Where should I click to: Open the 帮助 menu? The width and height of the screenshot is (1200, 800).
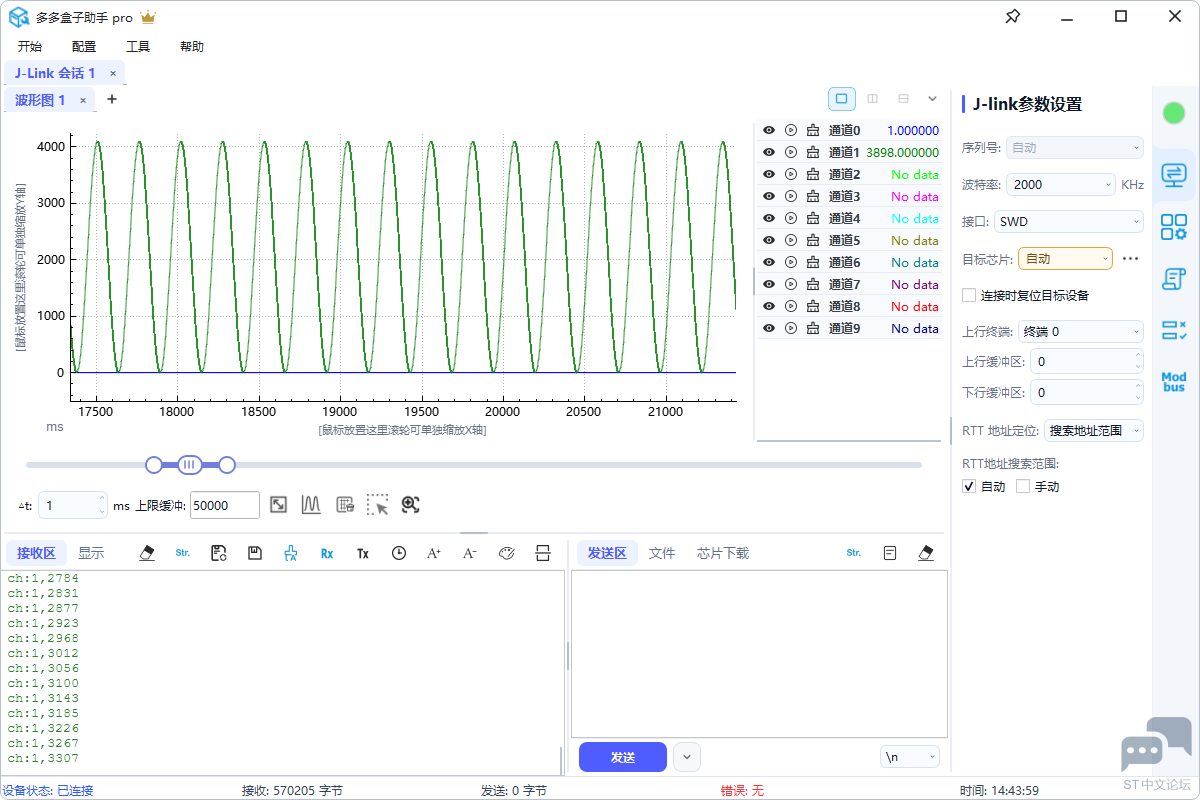[x=192, y=46]
